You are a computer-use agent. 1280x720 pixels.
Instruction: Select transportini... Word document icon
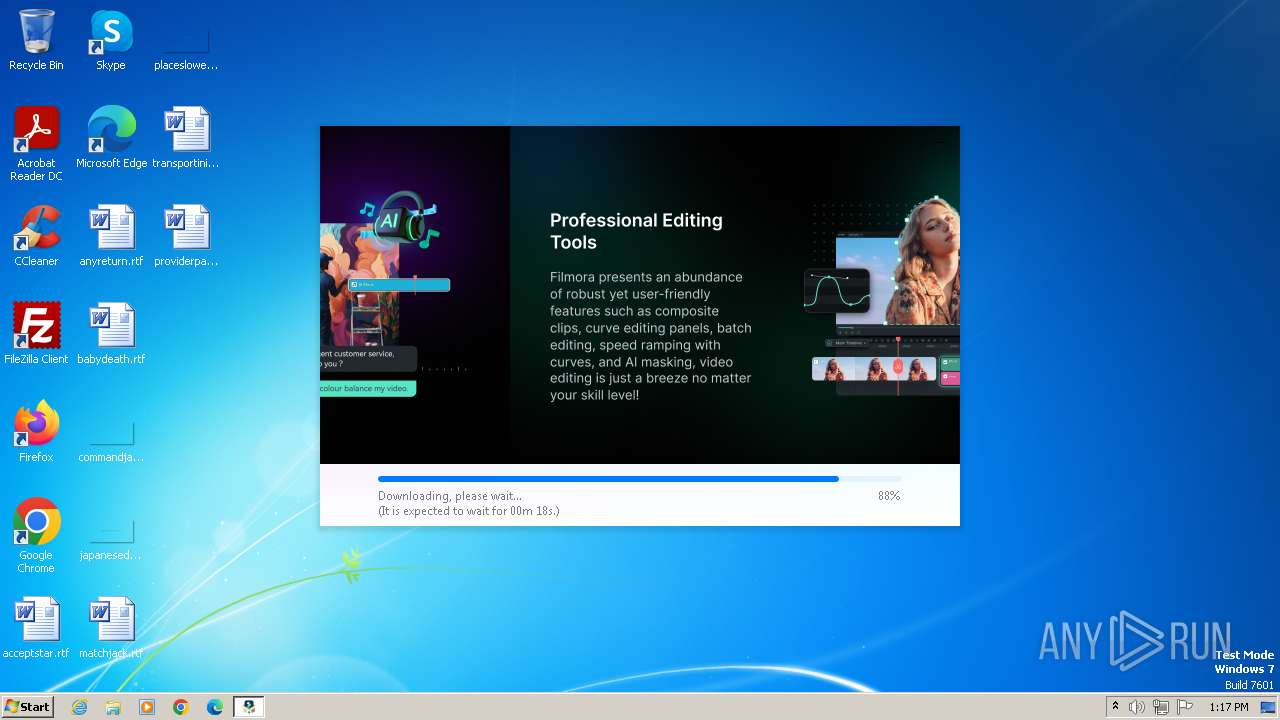[186, 138]
